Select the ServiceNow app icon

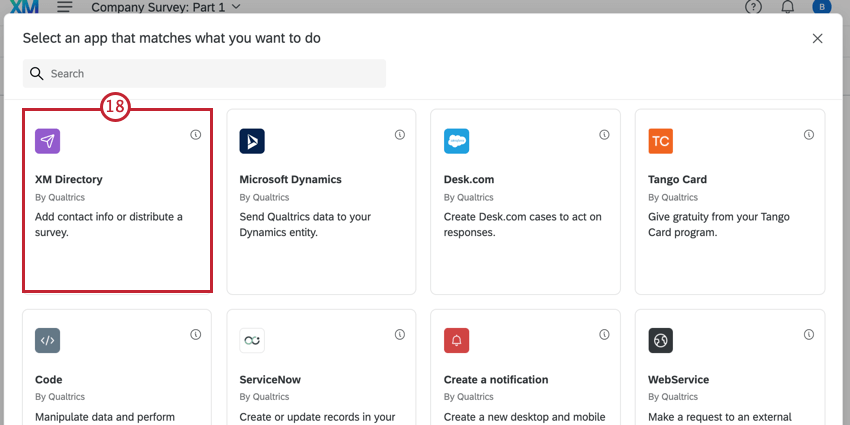click(x=252, y=340)
